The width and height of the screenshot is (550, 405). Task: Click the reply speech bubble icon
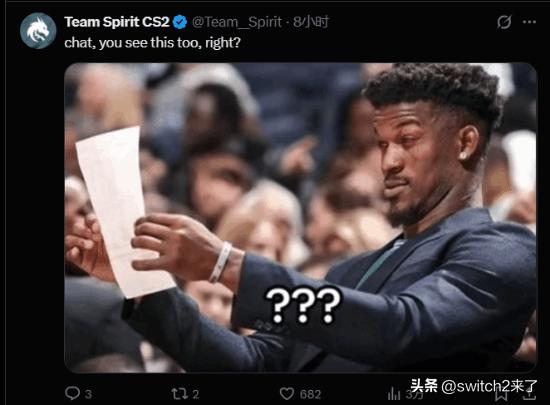click(x=72, y=393)
